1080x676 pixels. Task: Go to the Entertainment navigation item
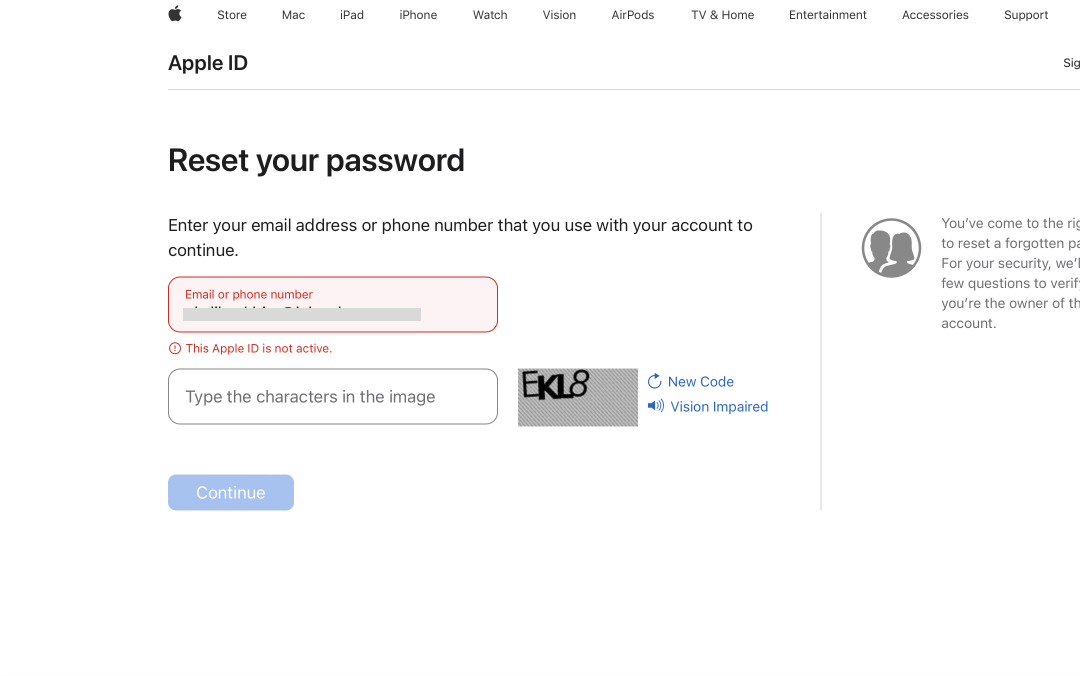[x=827, y=15]
